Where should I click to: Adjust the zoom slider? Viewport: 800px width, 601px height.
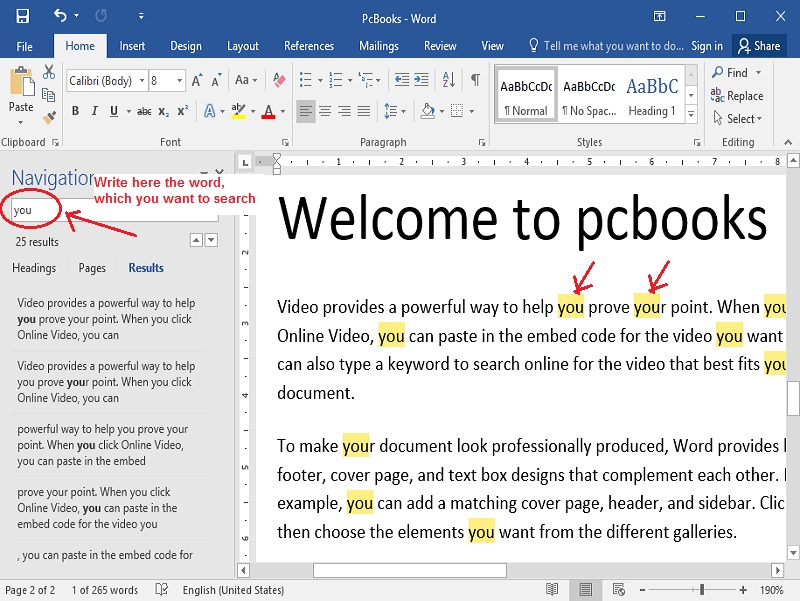tap(702, 590)
